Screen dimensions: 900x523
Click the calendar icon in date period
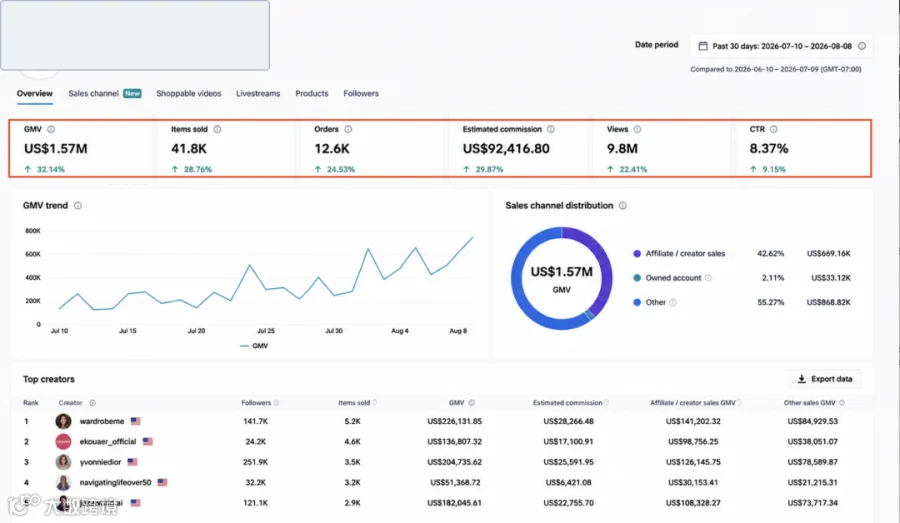tap(703, 46)
